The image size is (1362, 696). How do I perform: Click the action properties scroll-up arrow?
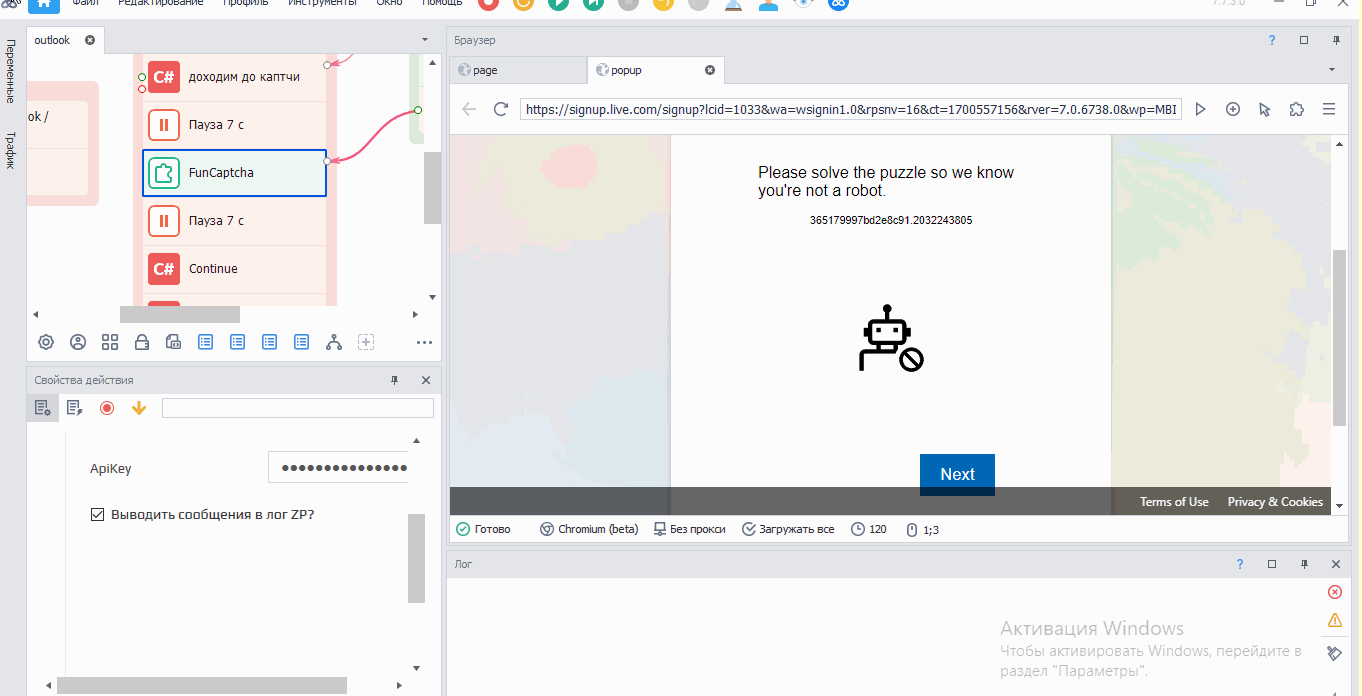click(x=417, y=440)
